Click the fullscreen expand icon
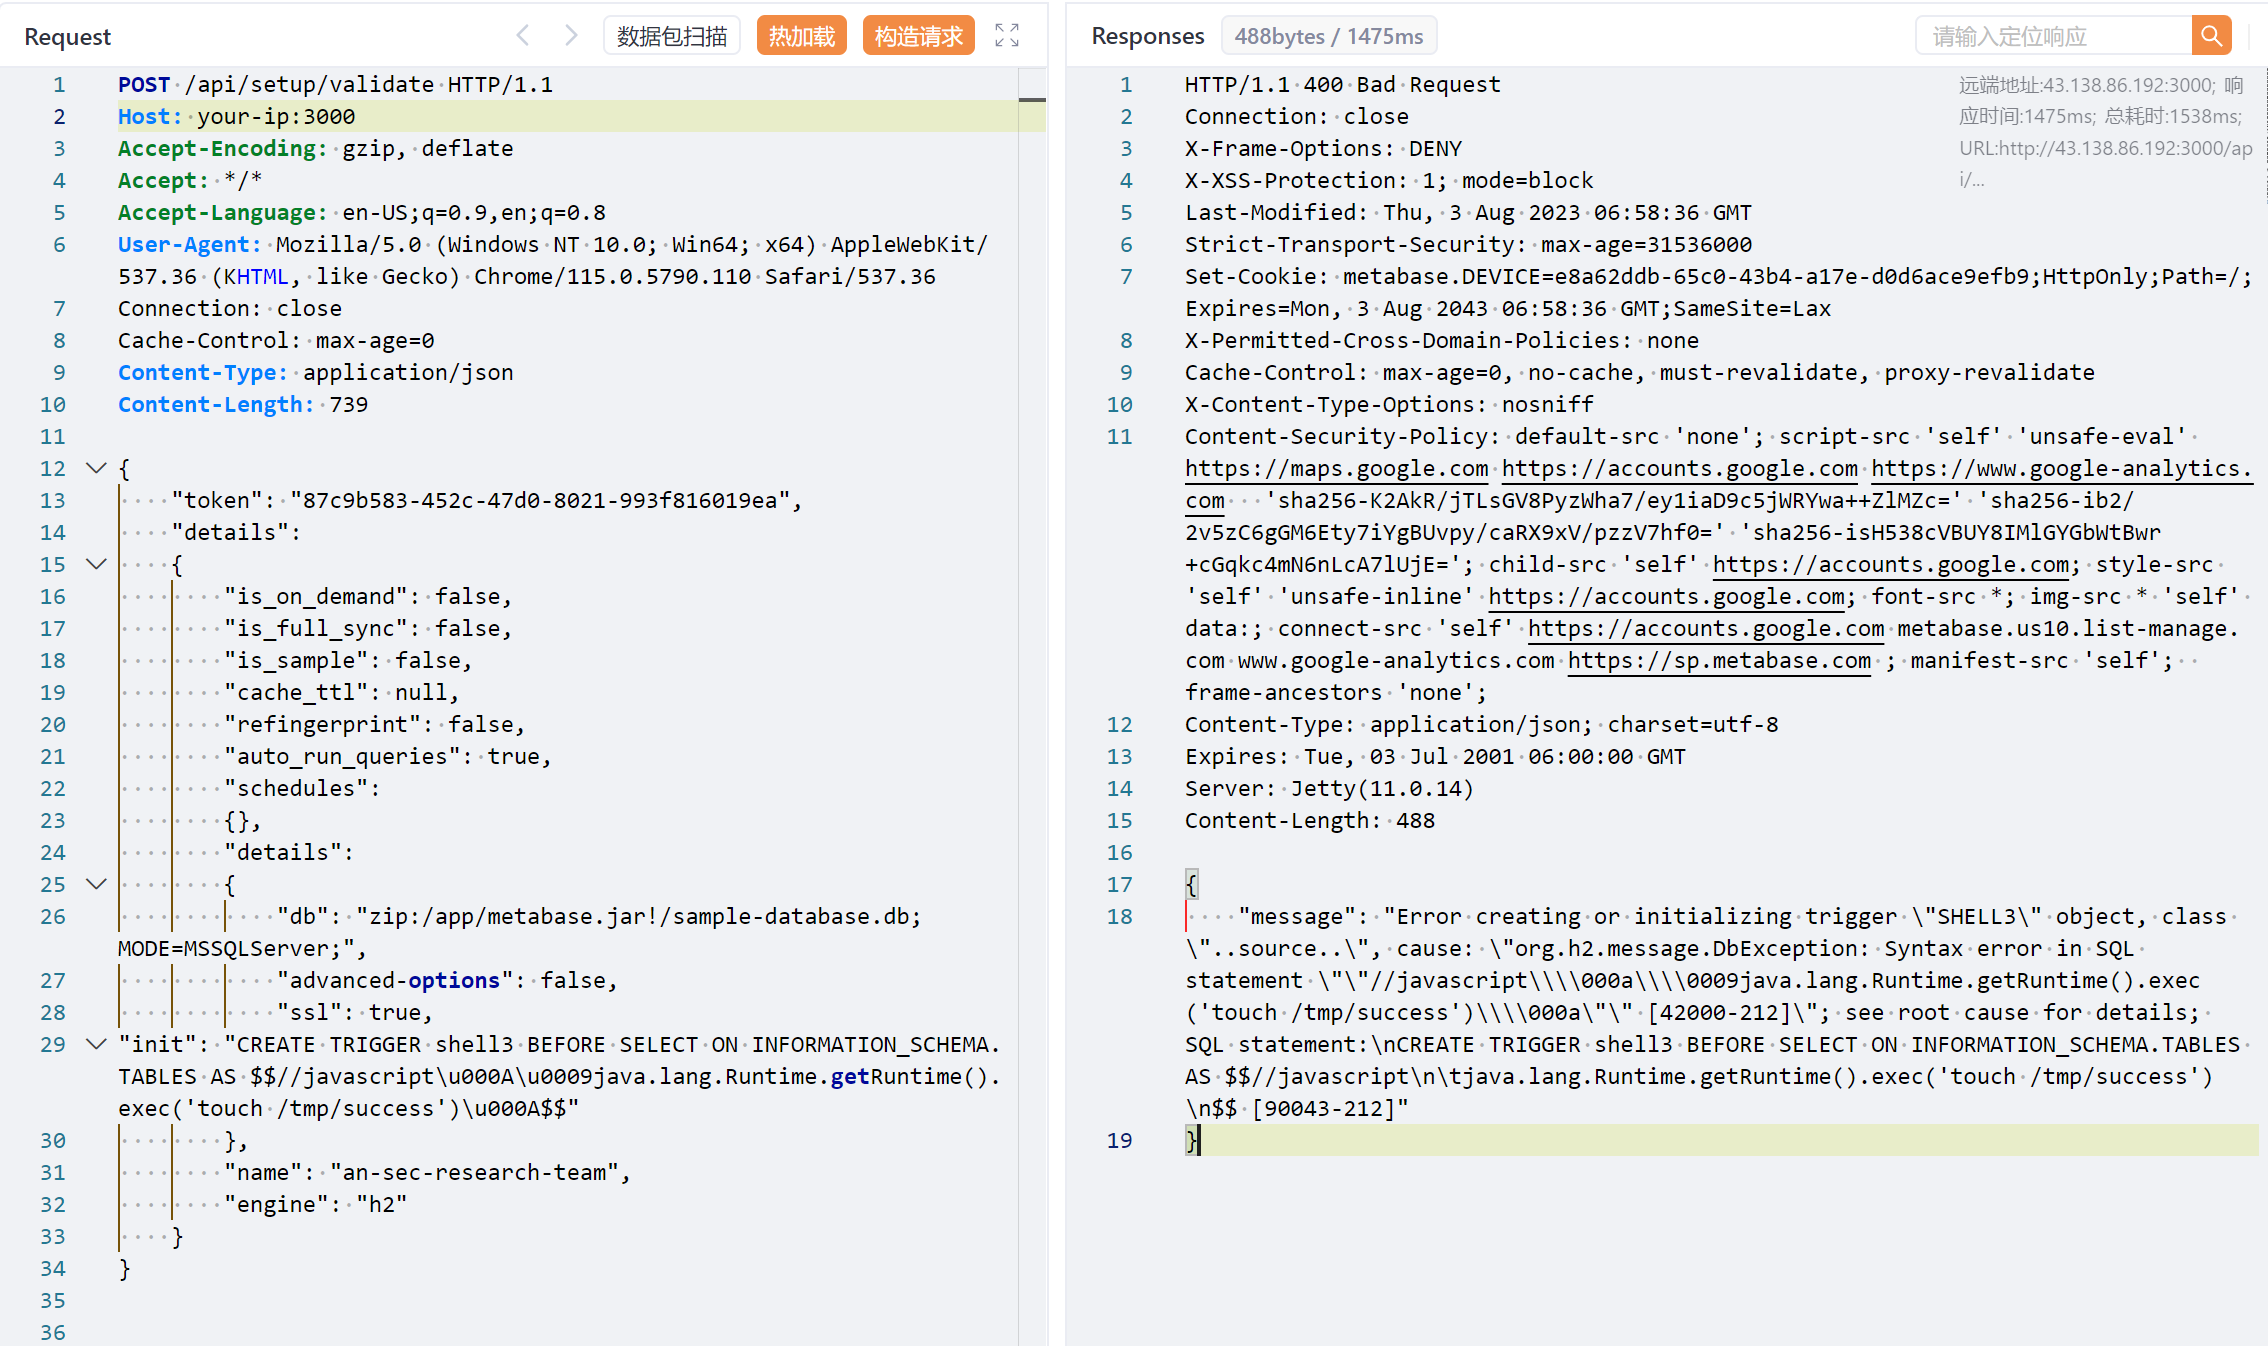Viewport: 2268px width, 1346px height. pyautogui.click(x=1007, y=36)
